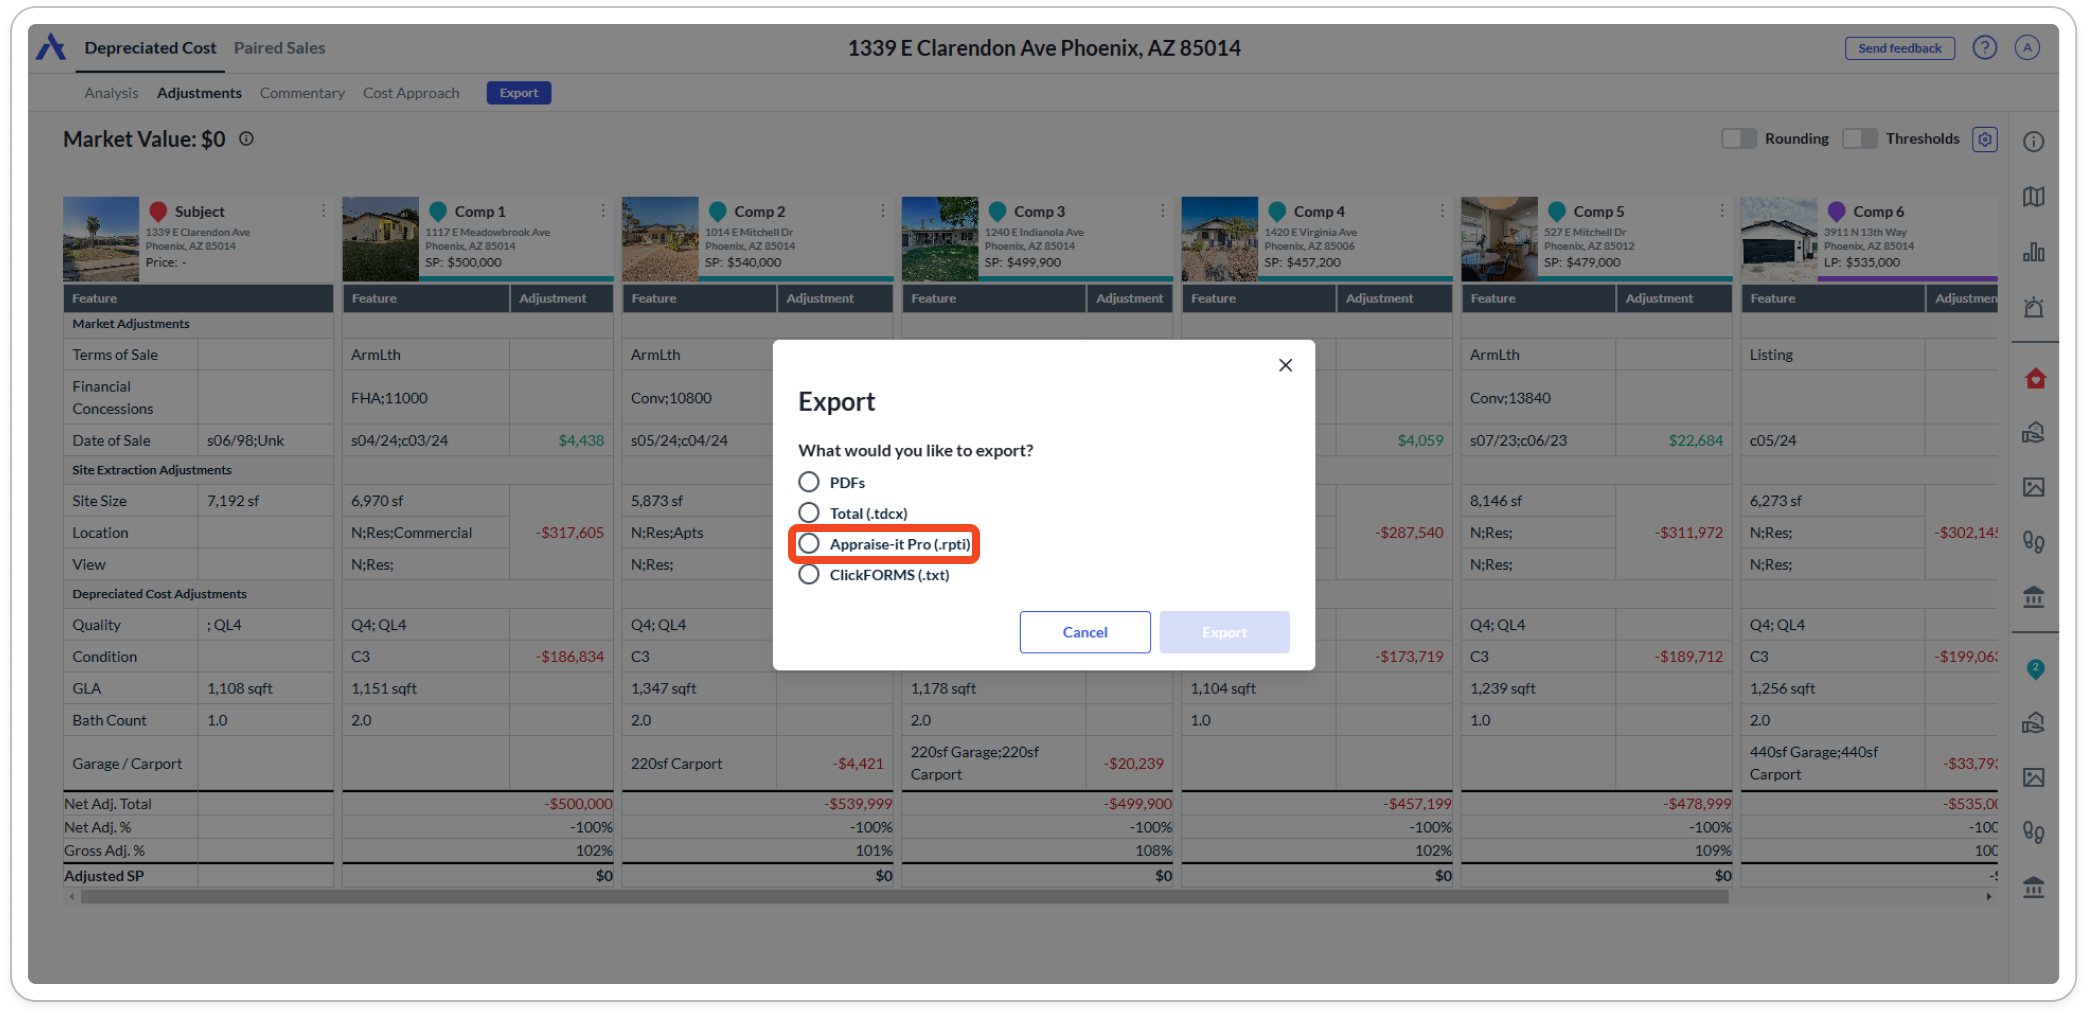Click Comp 1 Date of Sale adjustment $4,438
Viewport: 2088px width, 1016px height.
coord(581,441)
